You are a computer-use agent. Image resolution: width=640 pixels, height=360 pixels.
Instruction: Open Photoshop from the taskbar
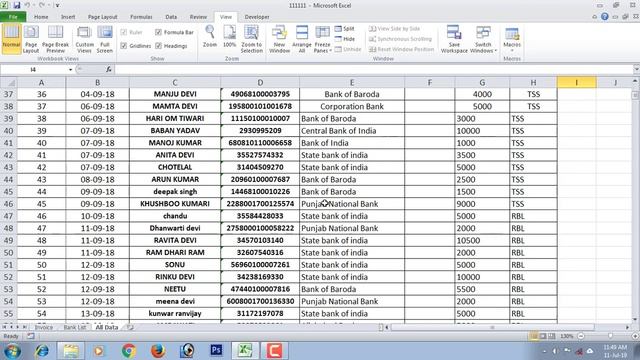click(216, 350)
